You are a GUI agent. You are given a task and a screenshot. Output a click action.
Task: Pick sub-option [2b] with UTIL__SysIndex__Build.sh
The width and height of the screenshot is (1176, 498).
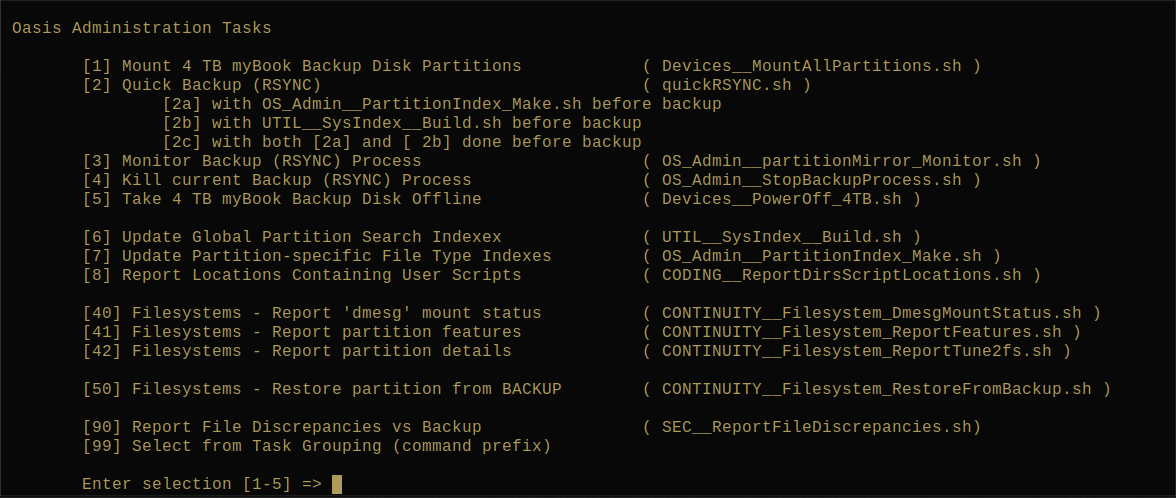pos(401,123)
